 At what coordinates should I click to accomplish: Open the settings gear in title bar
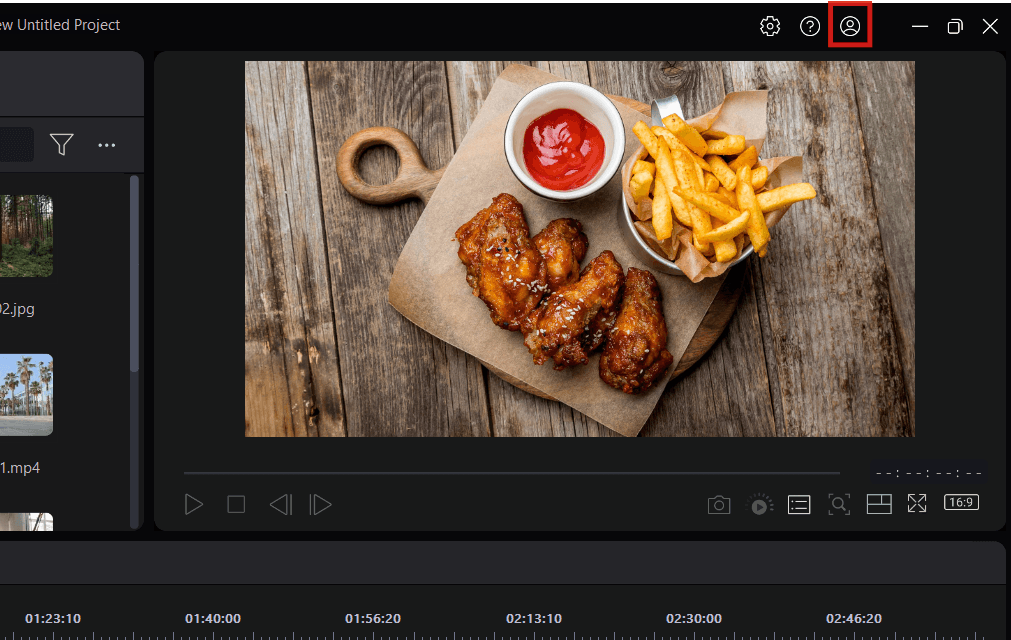pyautogui.click(x=770, y=26)
